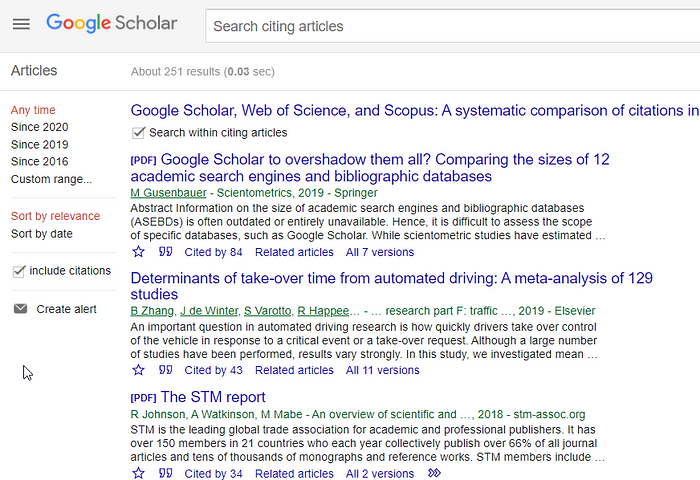Open the hamburger menu beside the Scholar logo

coord(21,24)
